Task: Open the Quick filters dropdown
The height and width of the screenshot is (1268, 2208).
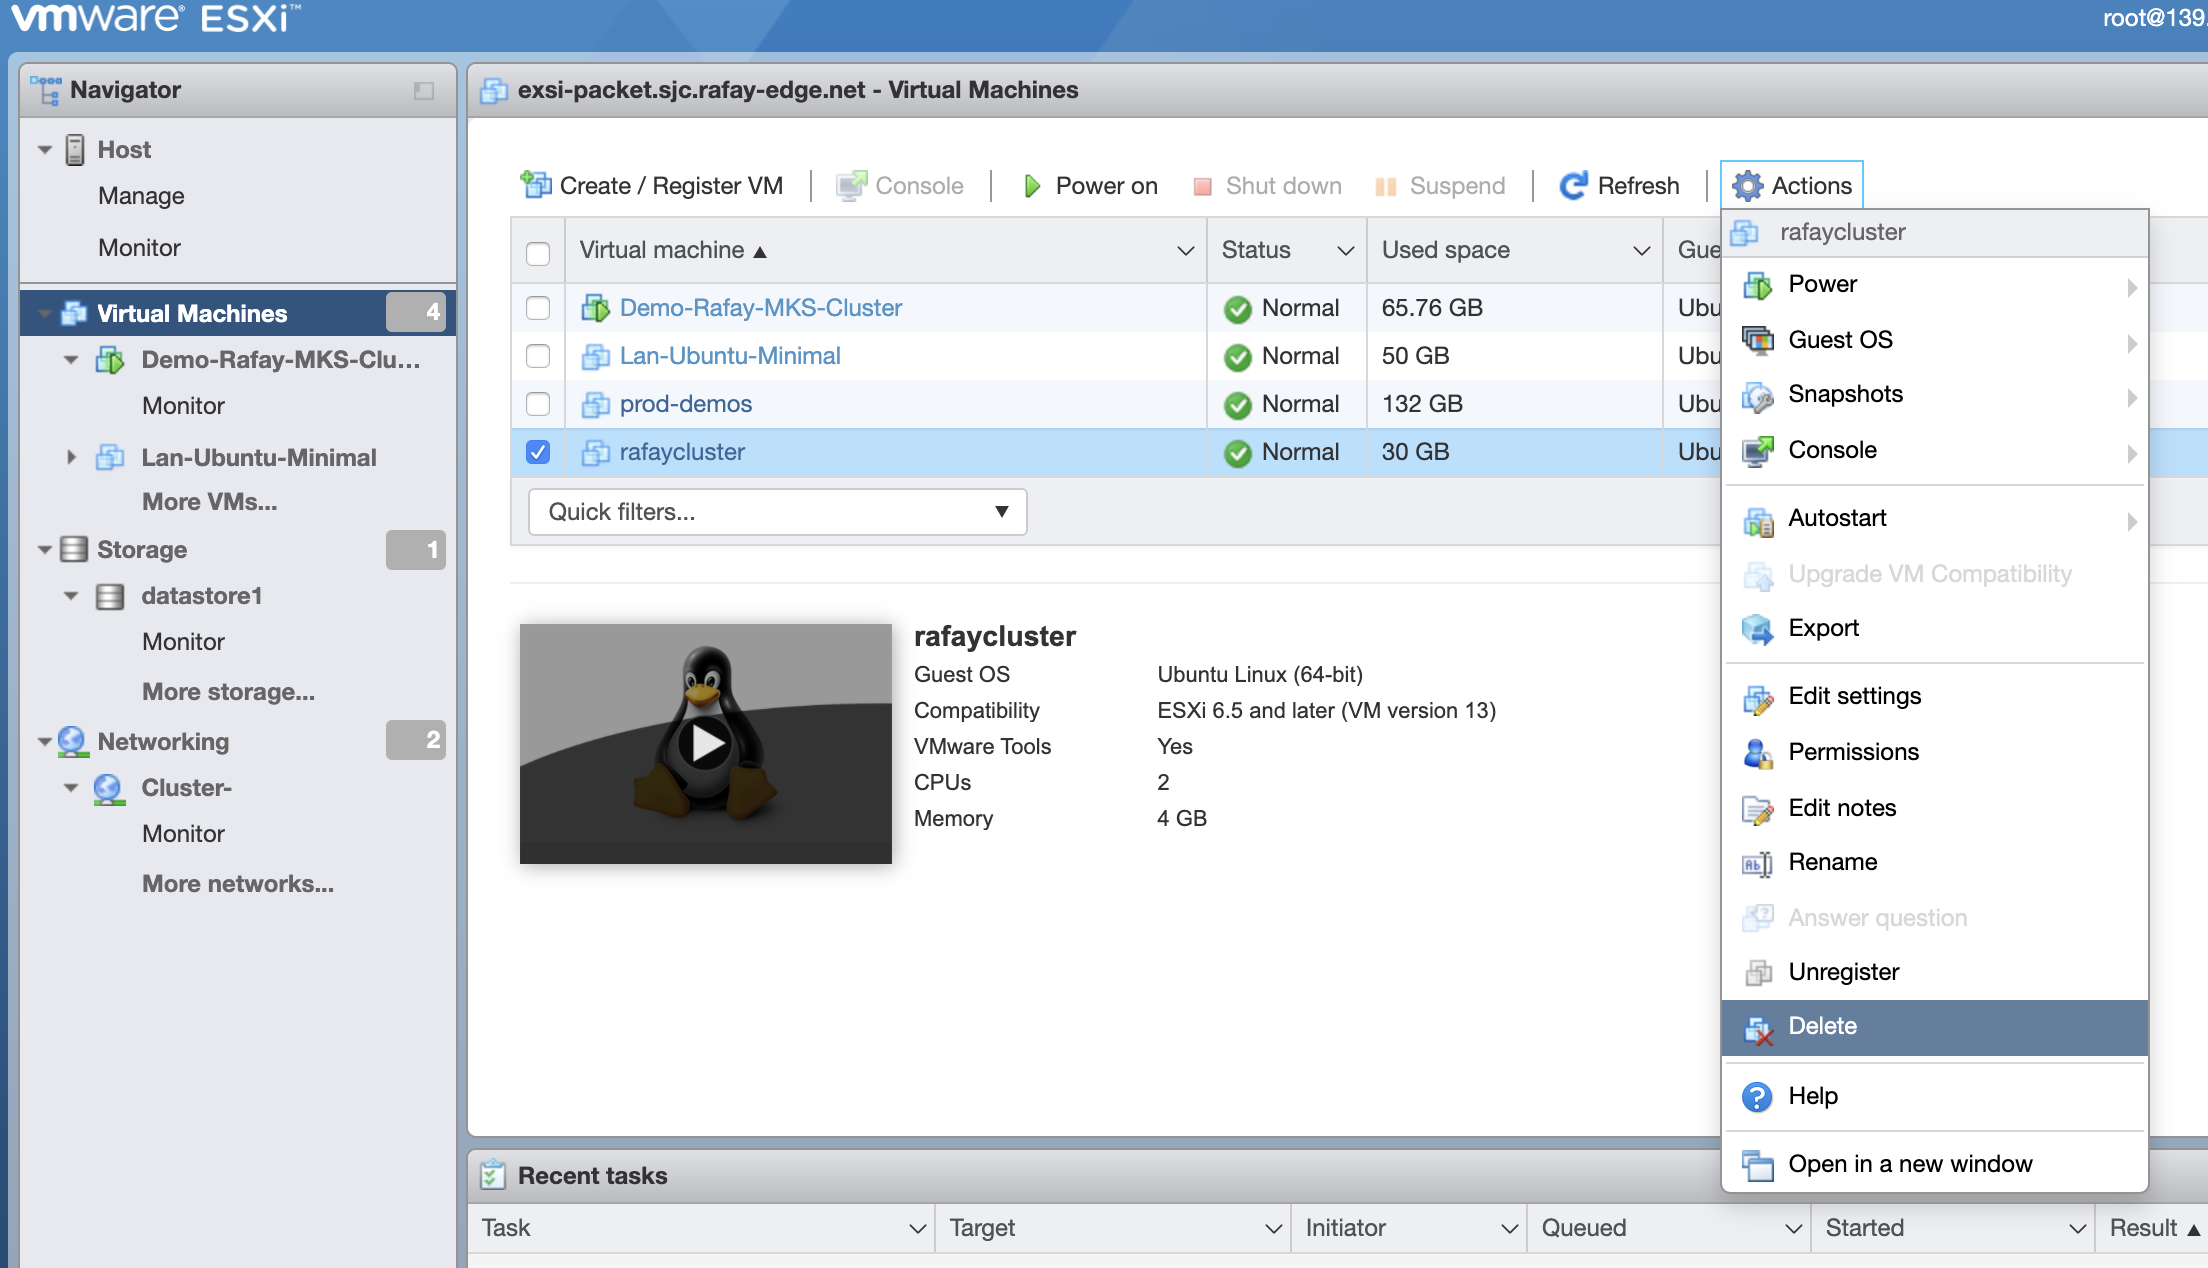Action: coord(775,511)
